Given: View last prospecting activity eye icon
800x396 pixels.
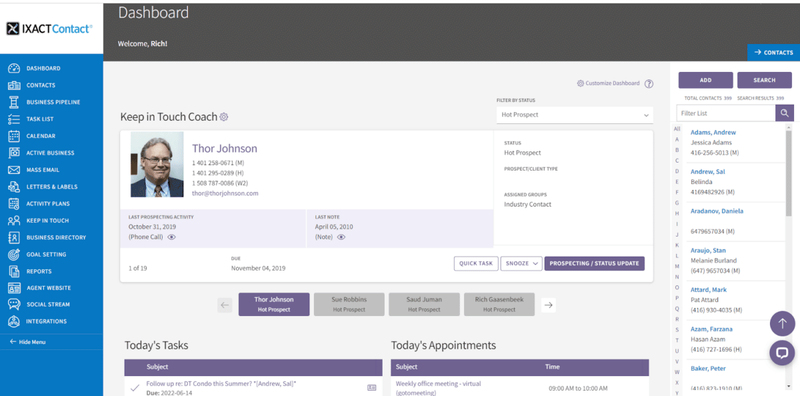Looking at the screenshot, I should (172, 237).
